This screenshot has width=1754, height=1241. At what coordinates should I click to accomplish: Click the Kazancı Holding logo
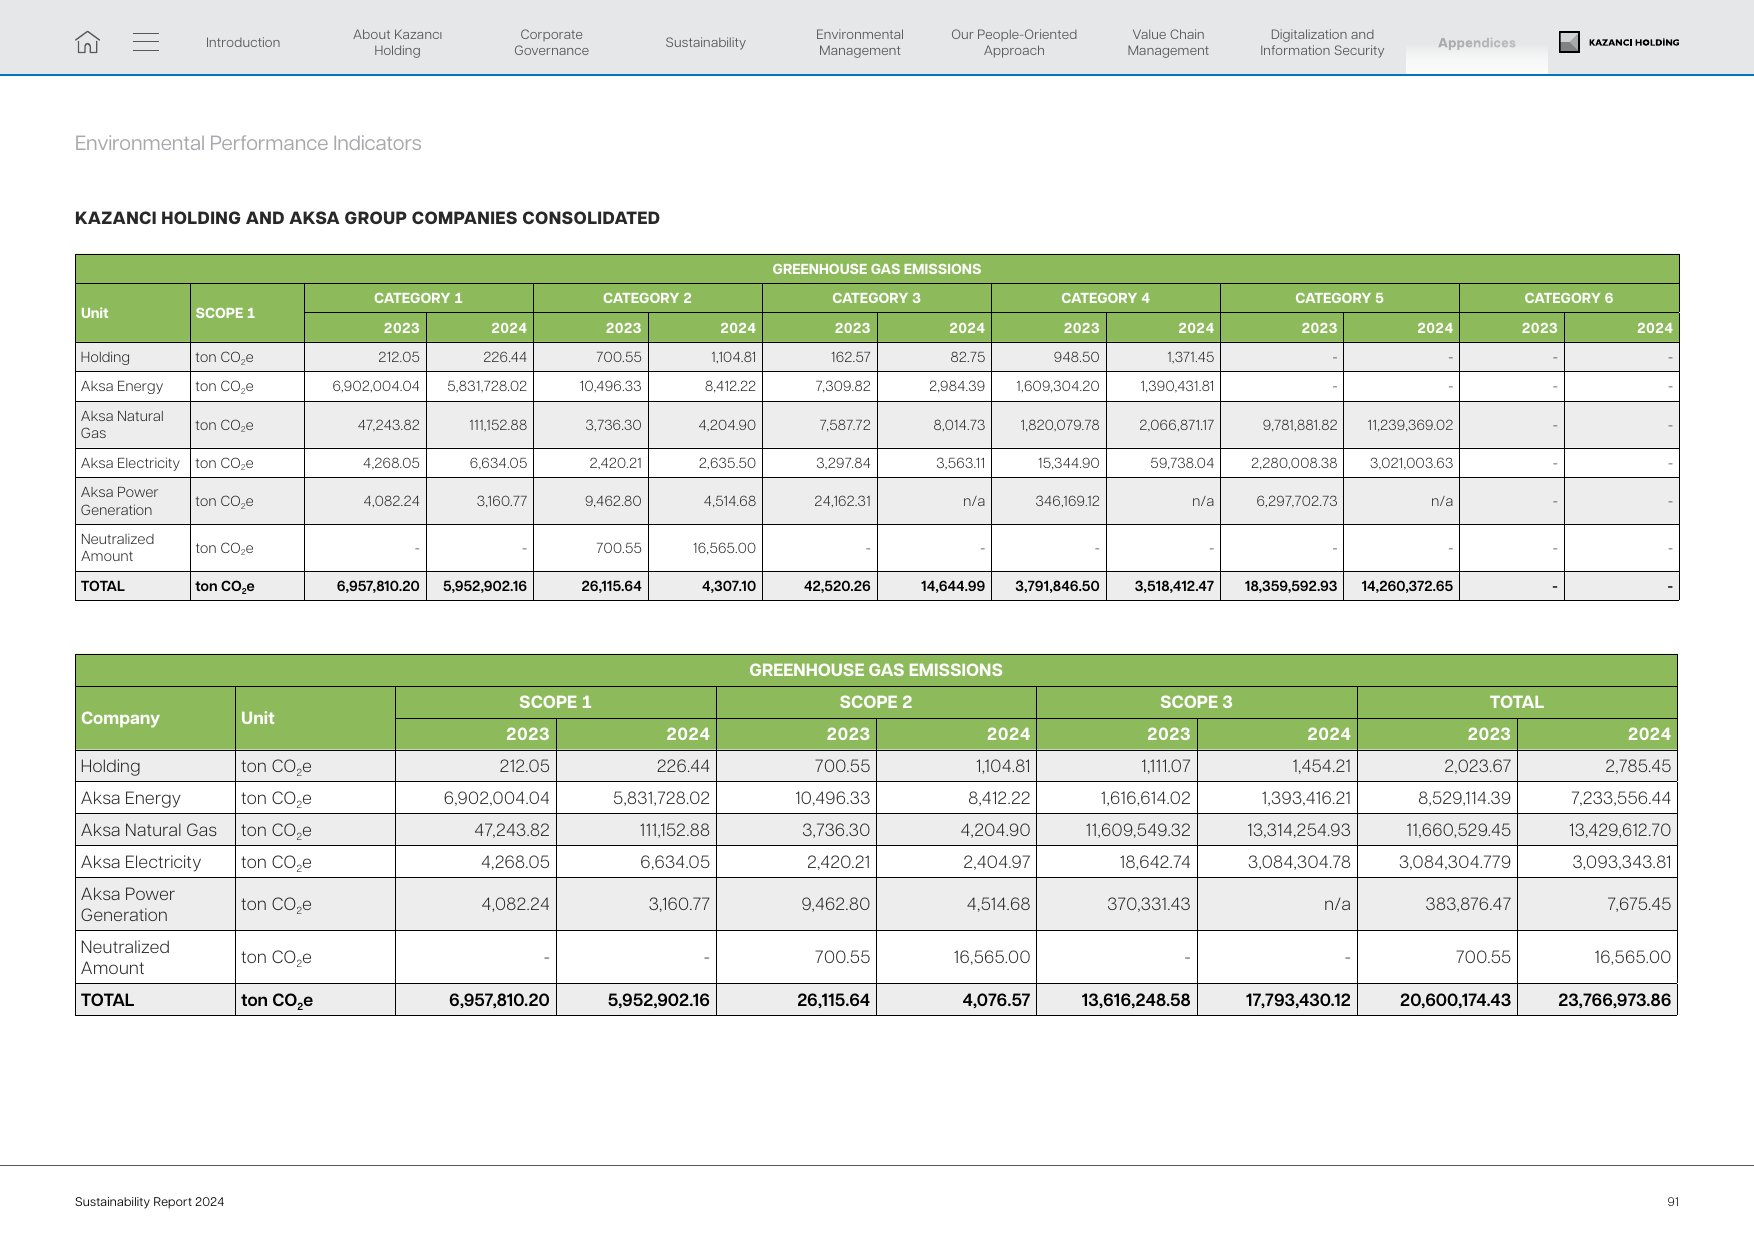pos(1619,42)
